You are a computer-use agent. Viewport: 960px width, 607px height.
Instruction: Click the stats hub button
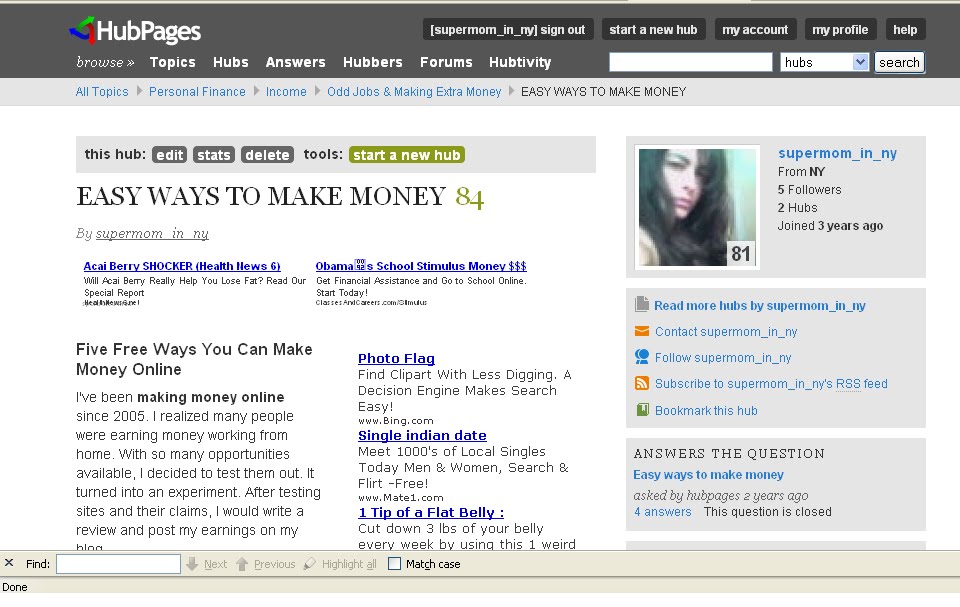(x=214, y=155)
